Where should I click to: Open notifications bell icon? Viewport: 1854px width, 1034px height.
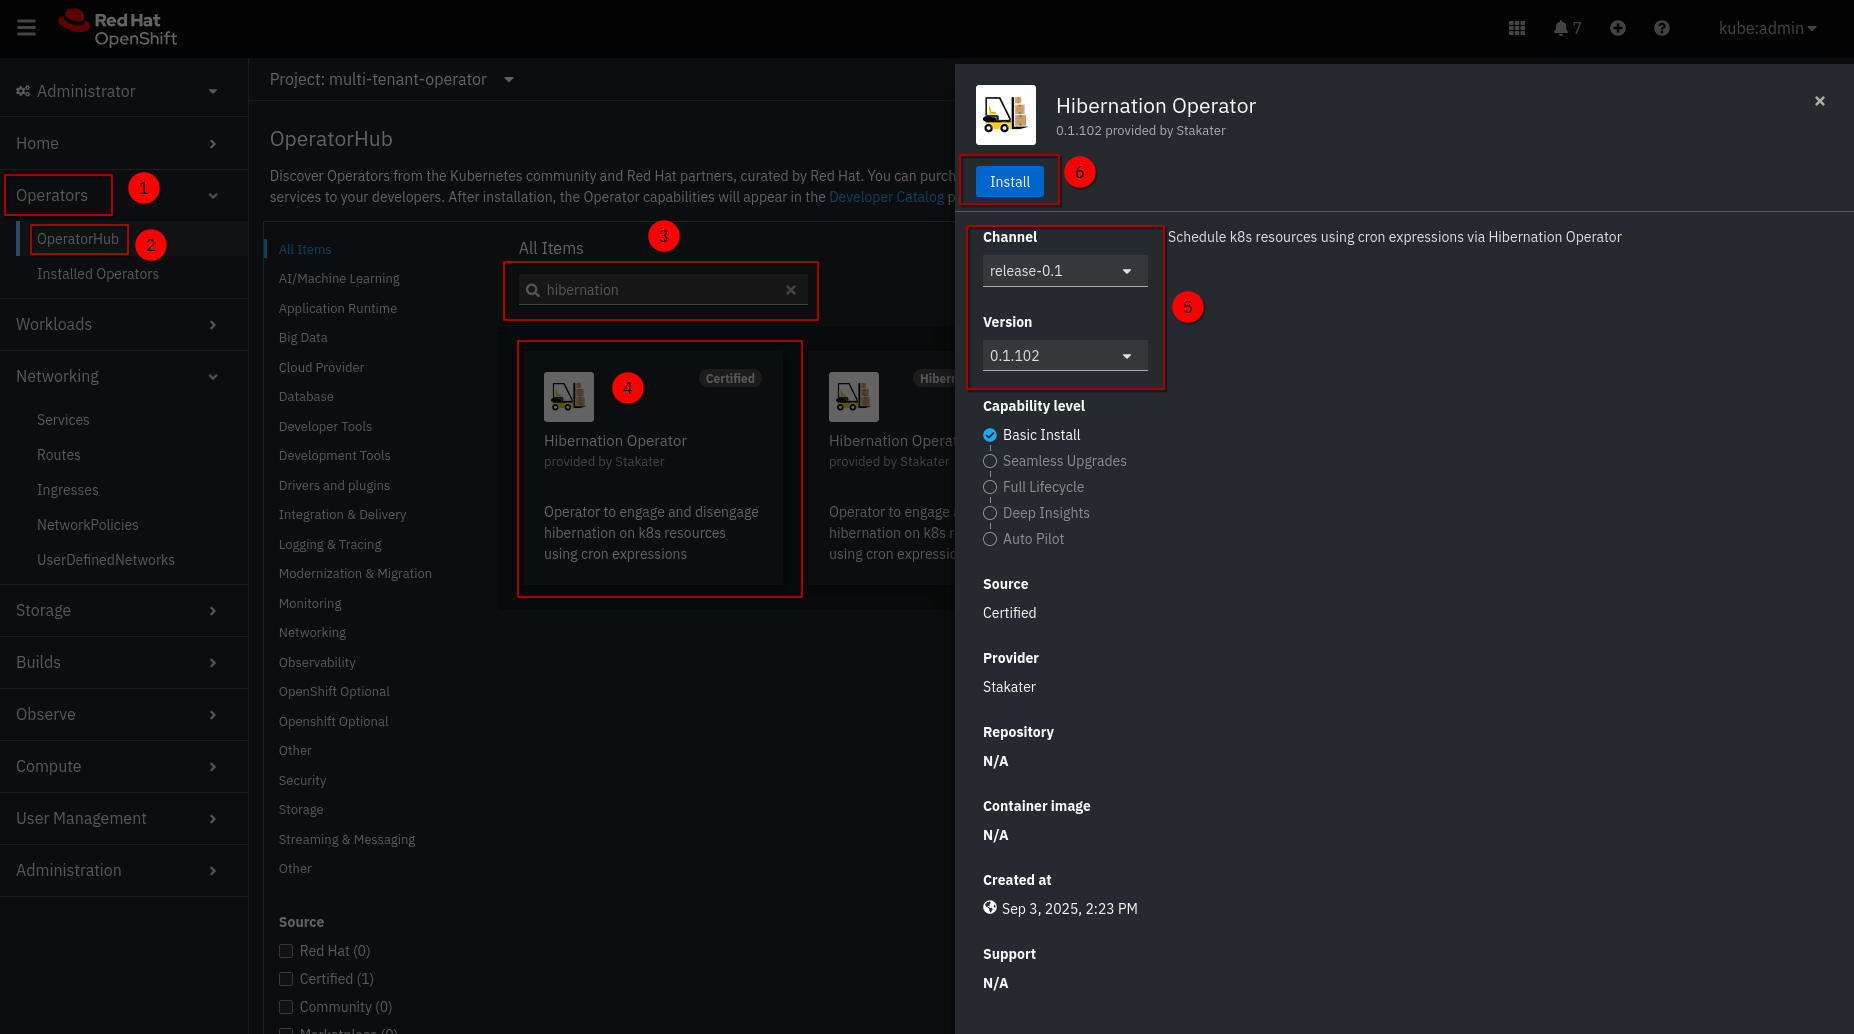tap(1566, 28)
